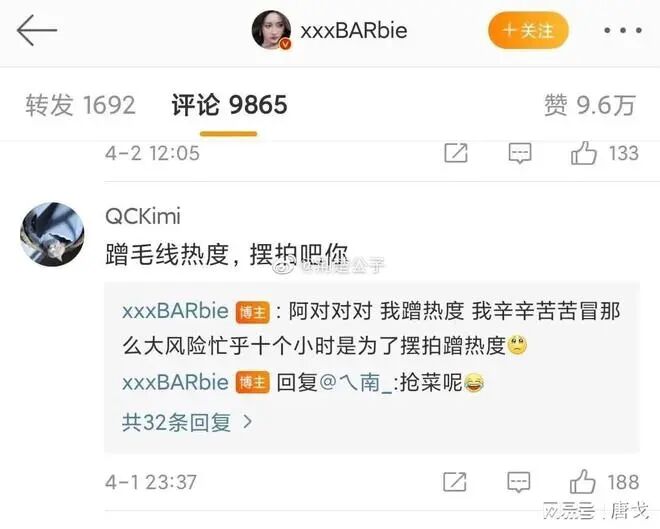
Task: Open the three-dots more options menu
Action: [x=623, y=30]
